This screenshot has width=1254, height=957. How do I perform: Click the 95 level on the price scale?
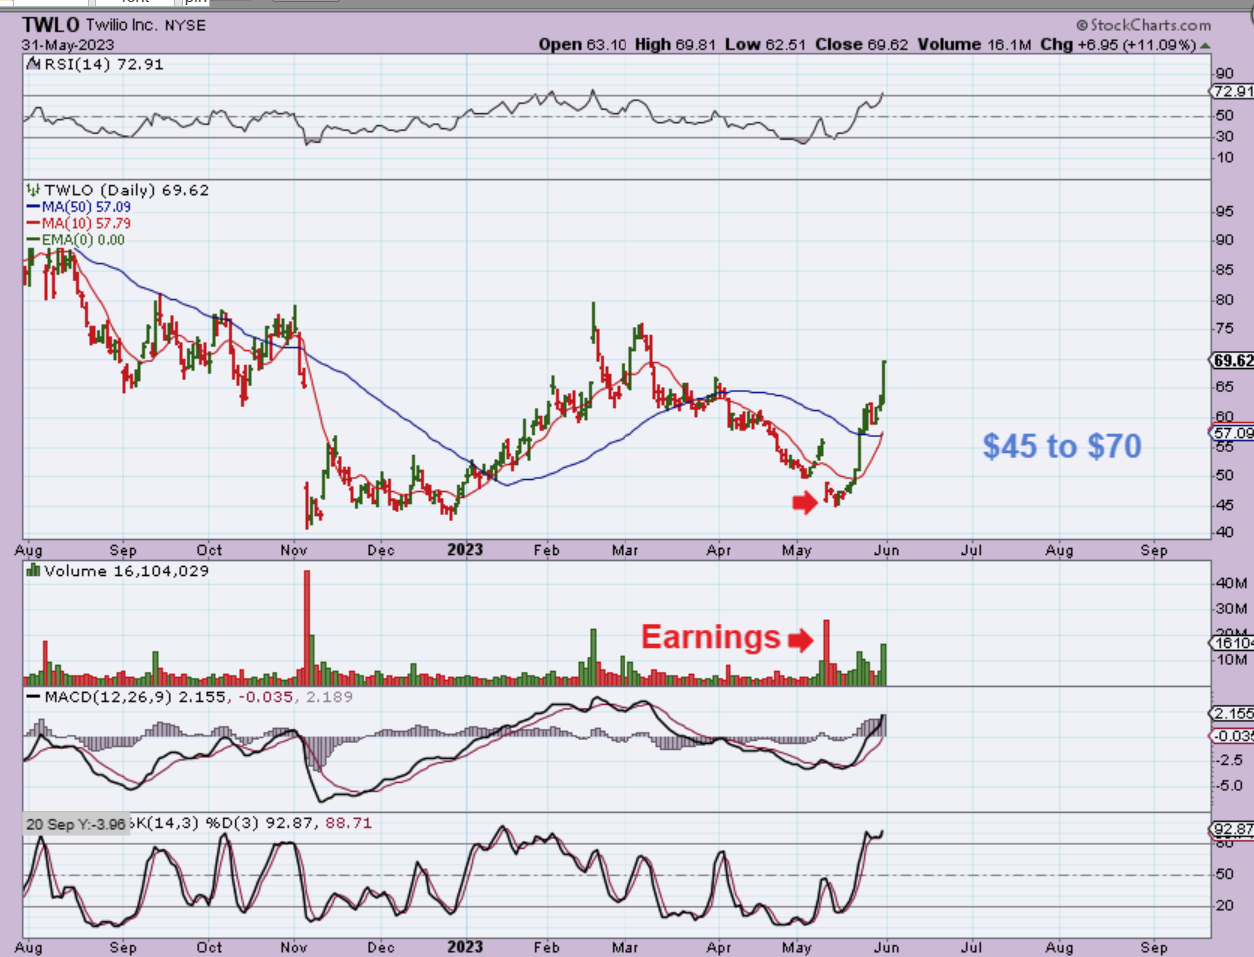click(1225, 212)
